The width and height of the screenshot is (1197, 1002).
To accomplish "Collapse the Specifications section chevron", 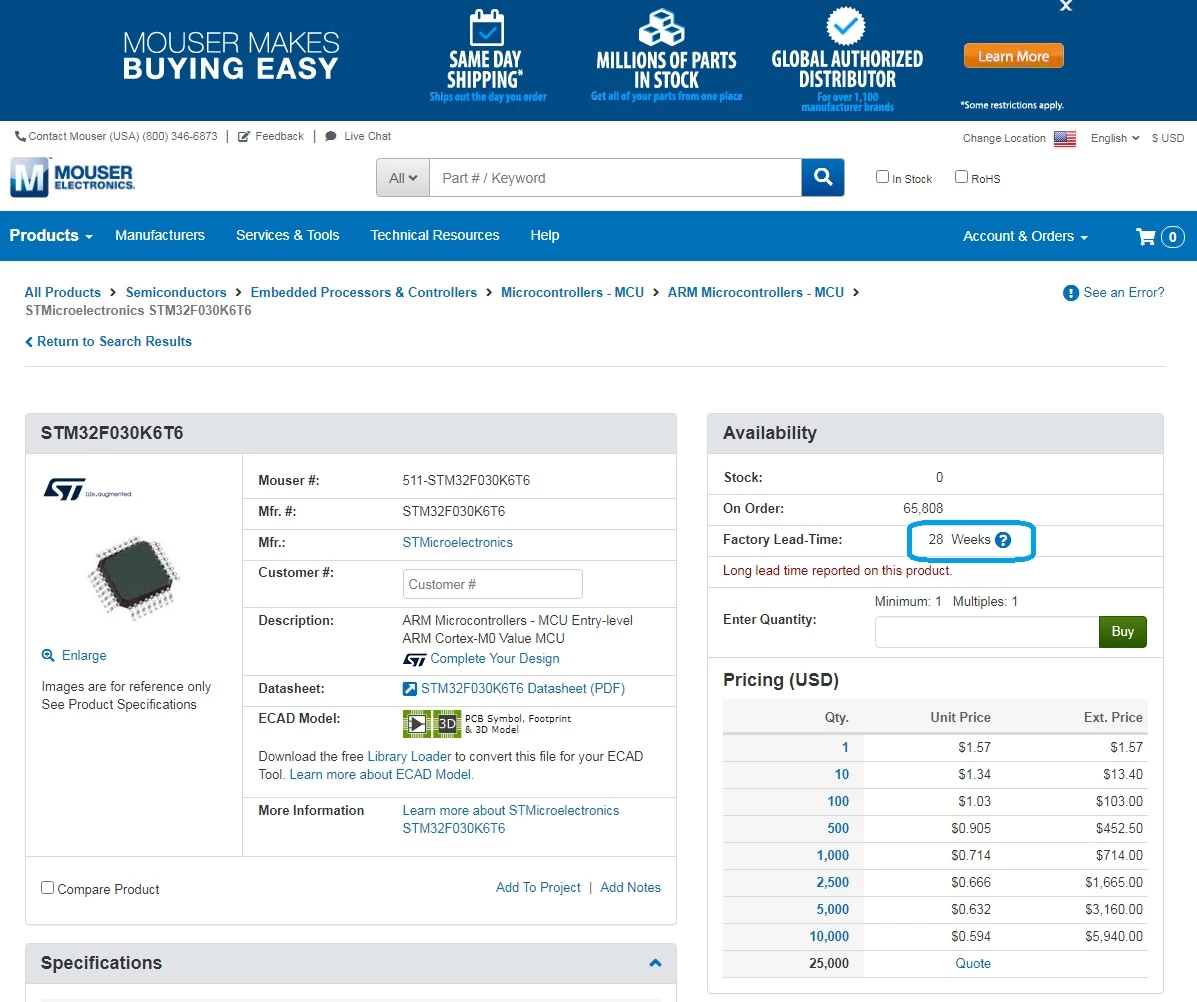I will [655, 963].
